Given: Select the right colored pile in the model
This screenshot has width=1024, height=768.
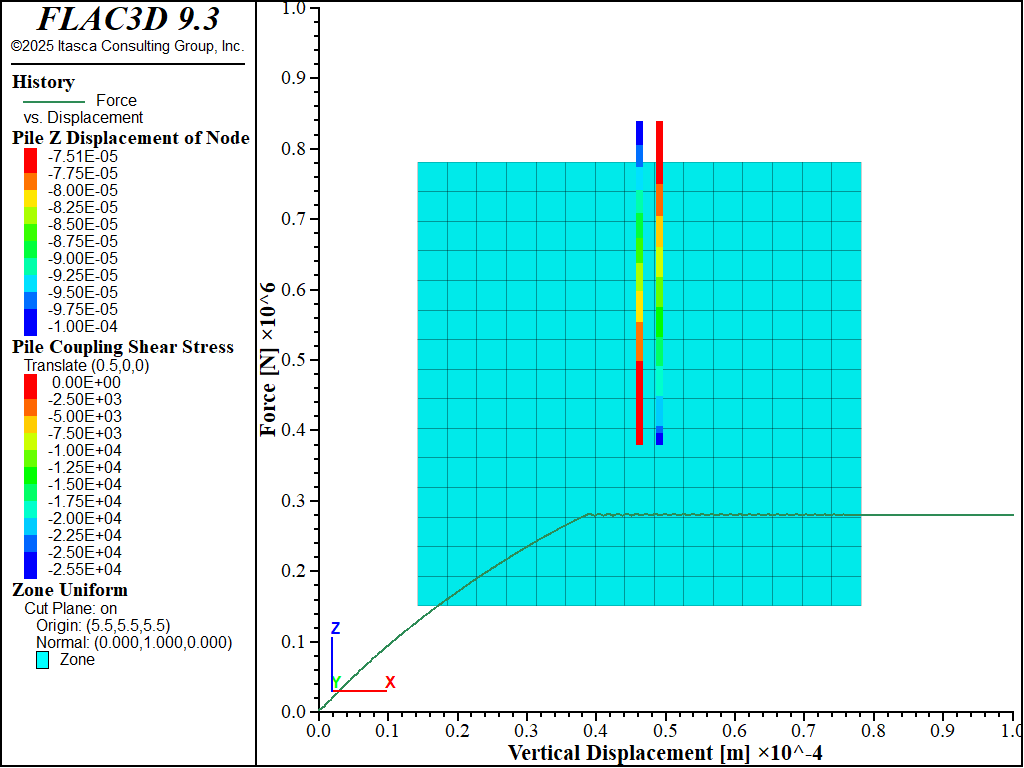Looking at the screenshot, I should [x=659, y=282].
